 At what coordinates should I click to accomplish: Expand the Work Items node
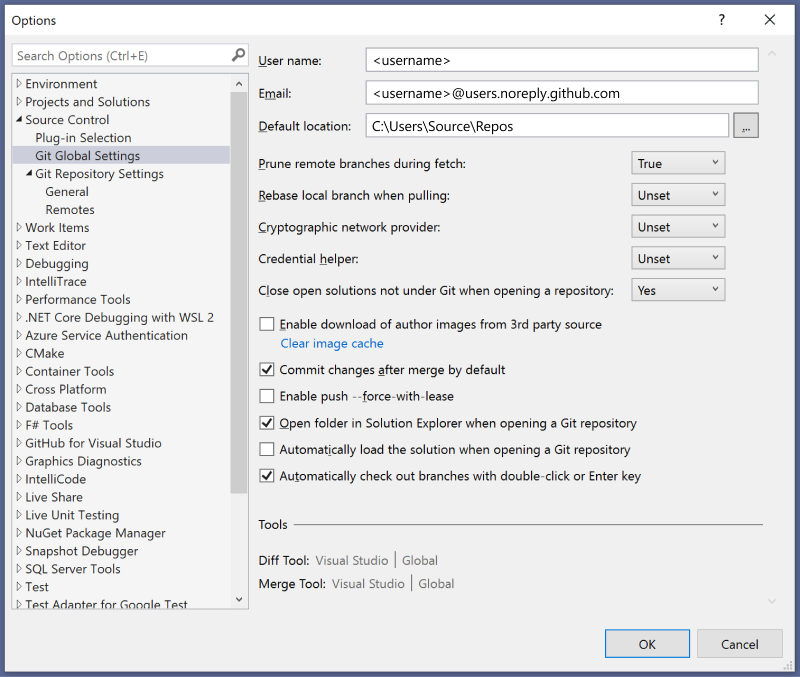click(17, 227)
